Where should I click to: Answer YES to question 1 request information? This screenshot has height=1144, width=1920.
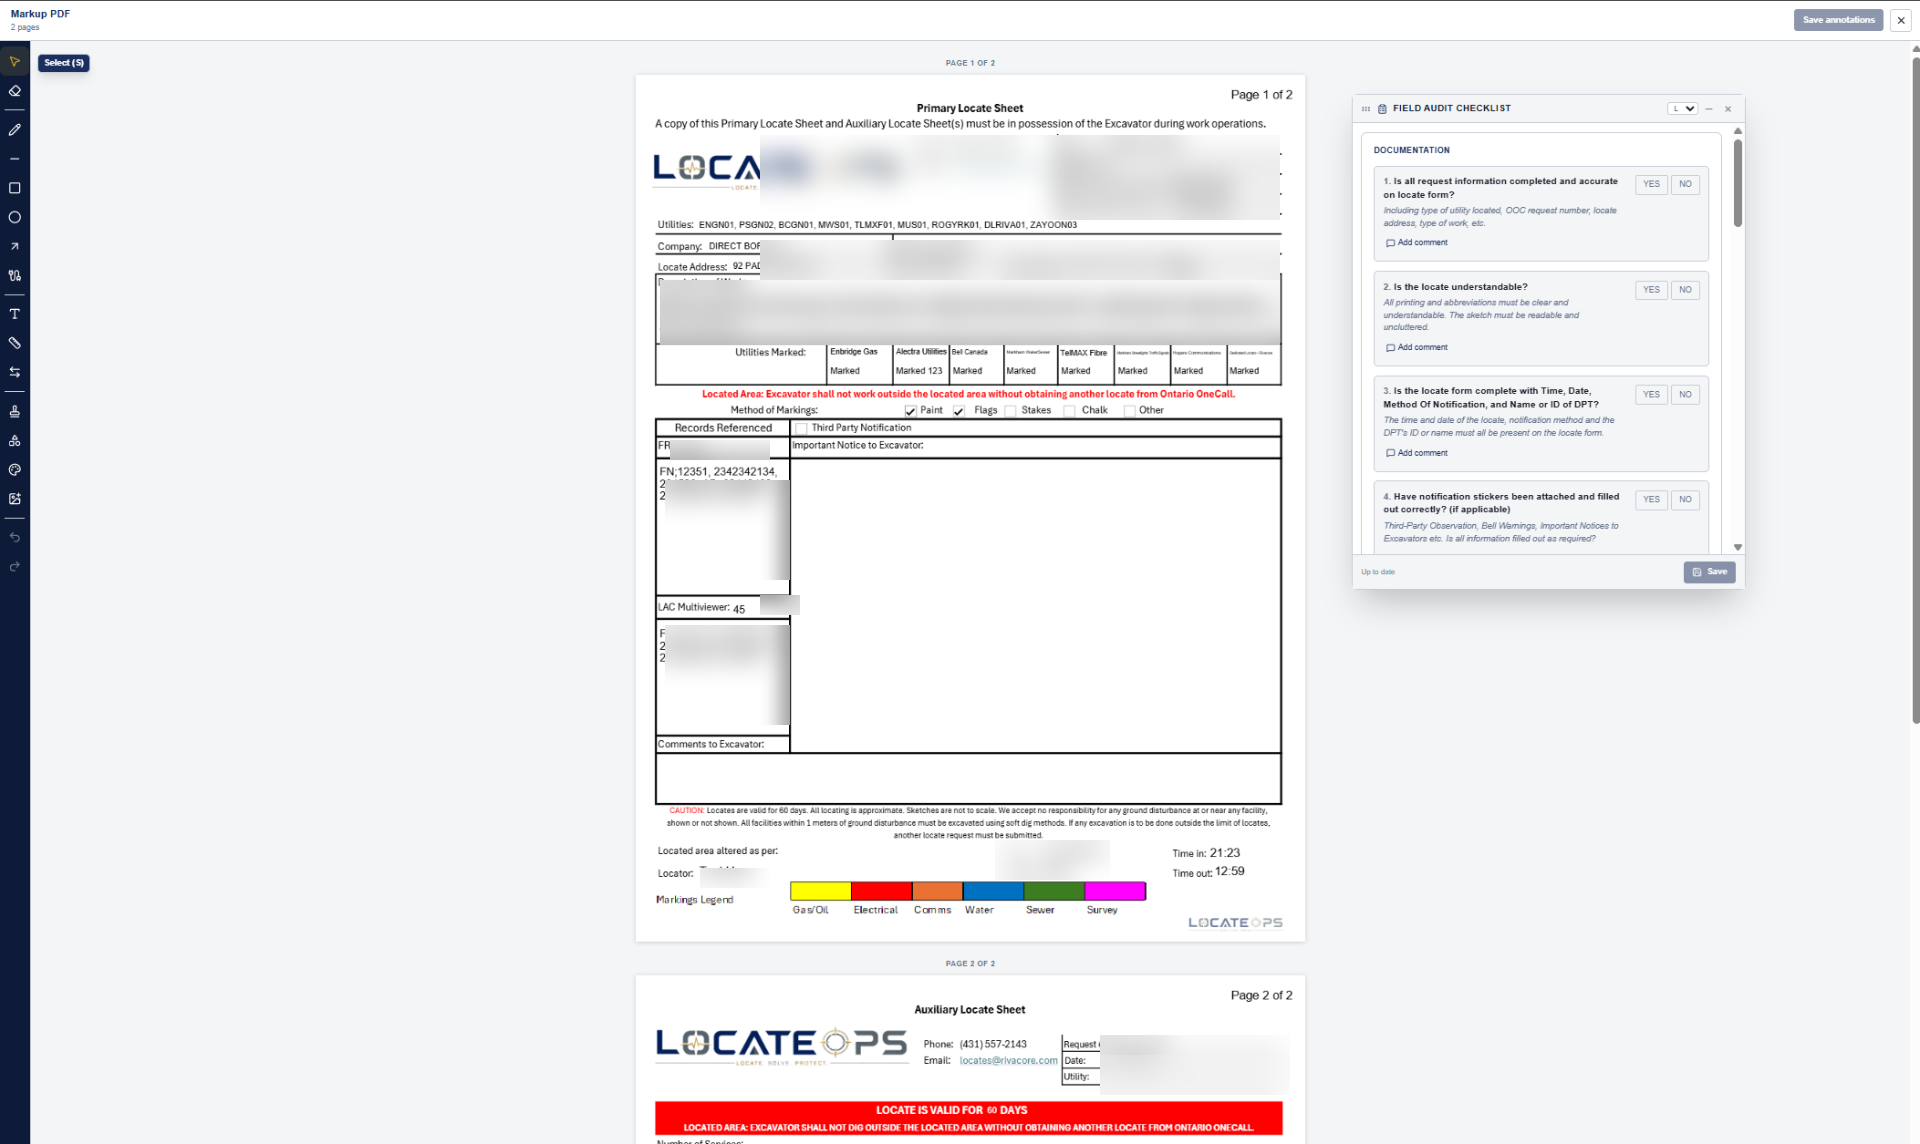point(1651,184)
